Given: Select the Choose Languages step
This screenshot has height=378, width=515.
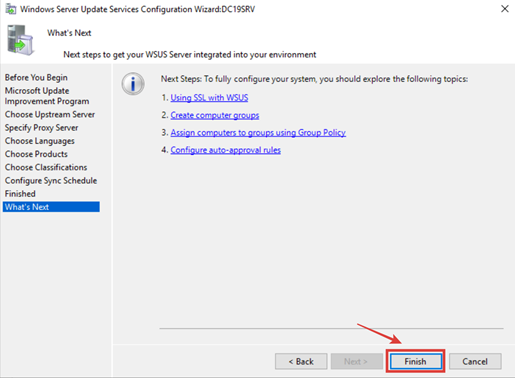Looking at the screenshot, I should pyautogui.click(x=40, y=141).
